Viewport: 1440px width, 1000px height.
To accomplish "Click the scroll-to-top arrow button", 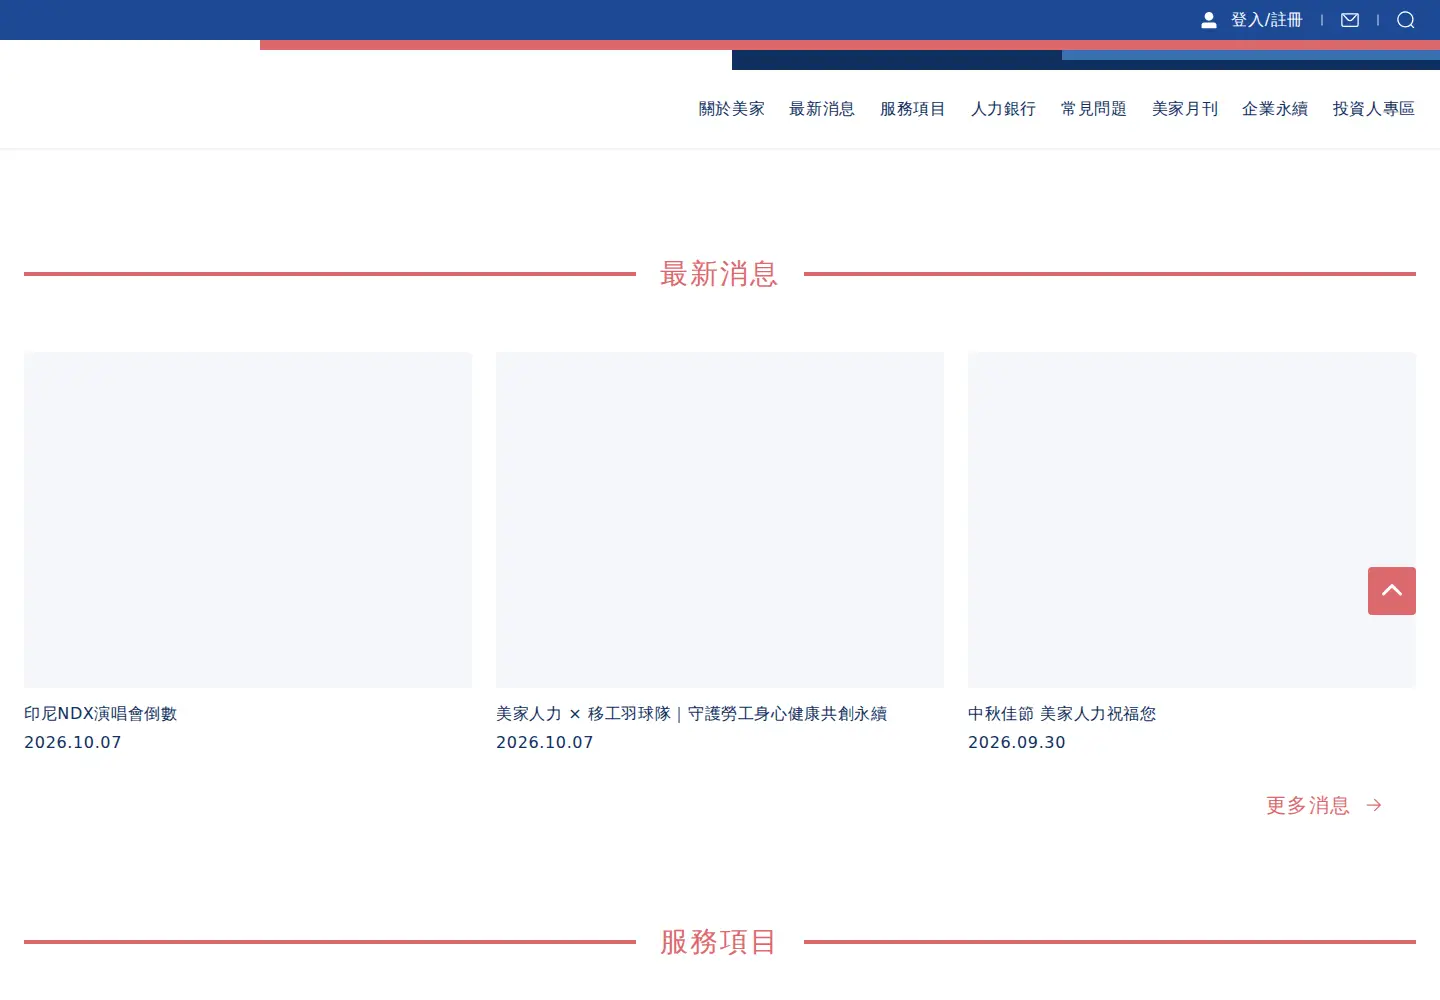I will click(x=1392, y=591).
